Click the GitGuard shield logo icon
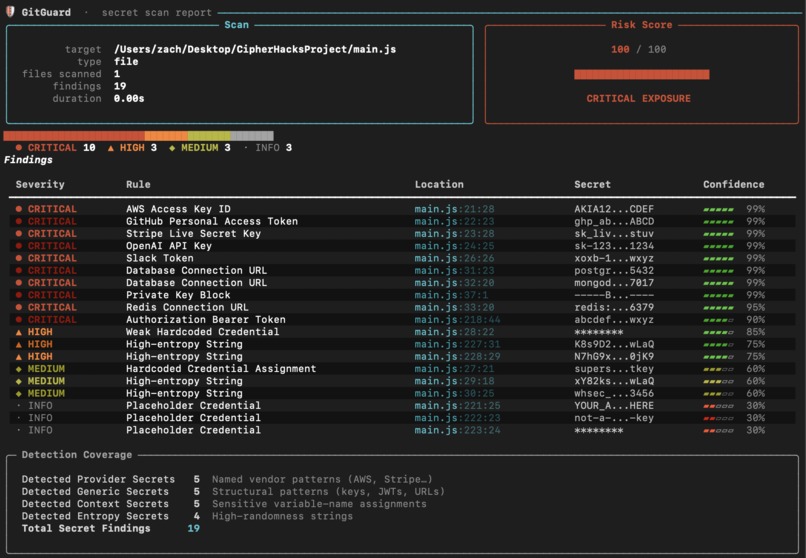Screen dimensions: 806x558 [x=10, y=11]
